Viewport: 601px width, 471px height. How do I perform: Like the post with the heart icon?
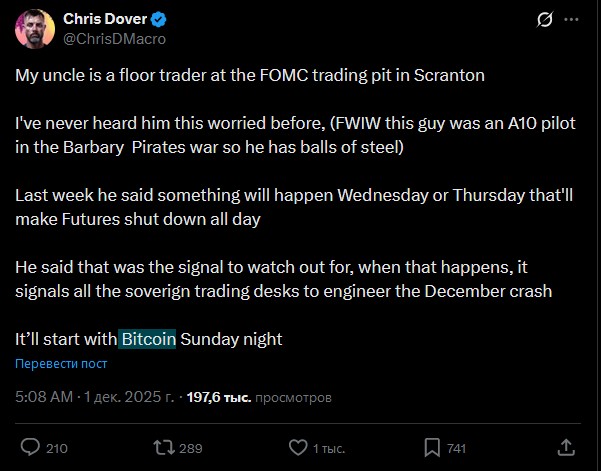click(297, 447)
